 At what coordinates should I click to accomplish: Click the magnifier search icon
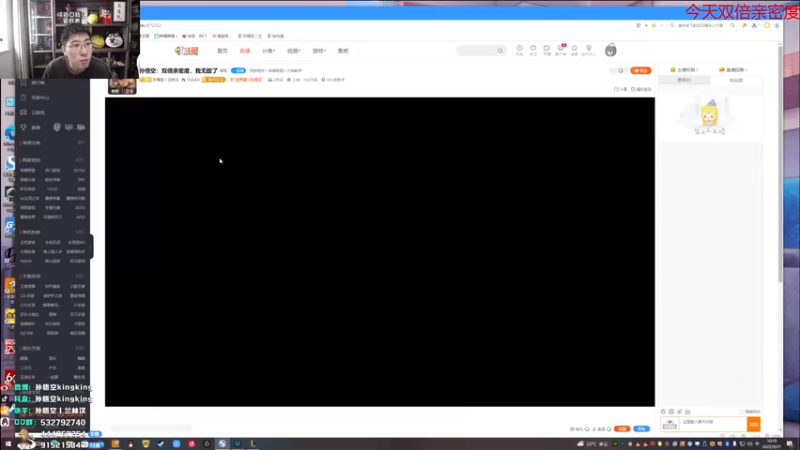(501, 51)
